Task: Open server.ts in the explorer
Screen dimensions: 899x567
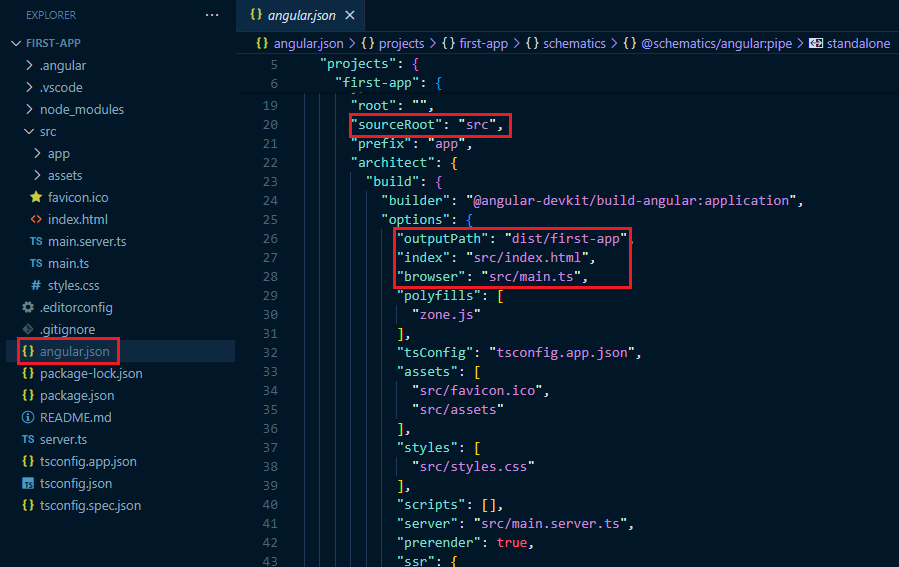Action: 63,440
